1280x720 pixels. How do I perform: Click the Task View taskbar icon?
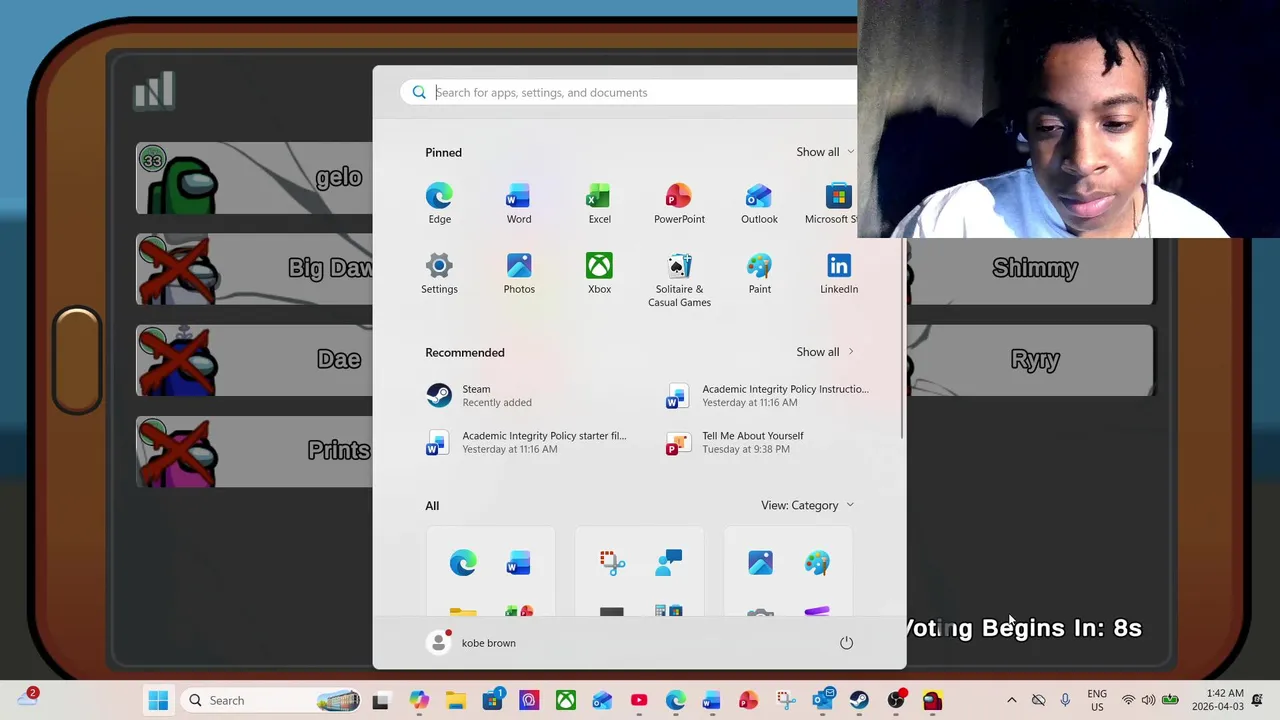380,701
